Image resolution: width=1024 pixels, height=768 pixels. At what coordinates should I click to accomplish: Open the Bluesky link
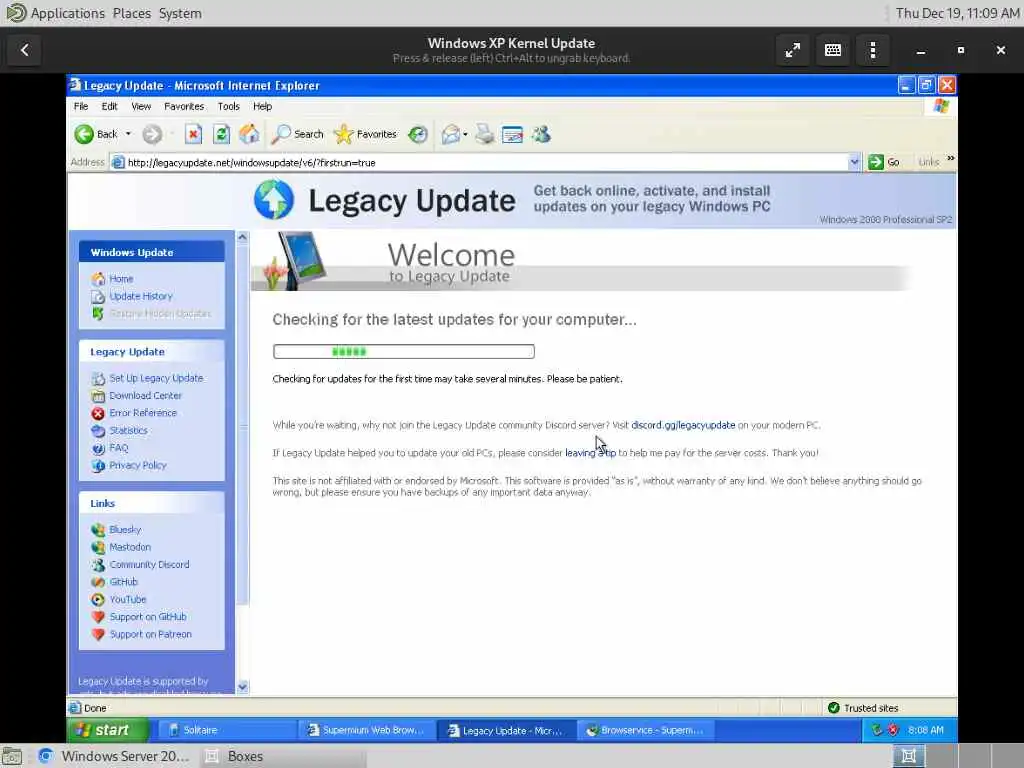point(125,530)
